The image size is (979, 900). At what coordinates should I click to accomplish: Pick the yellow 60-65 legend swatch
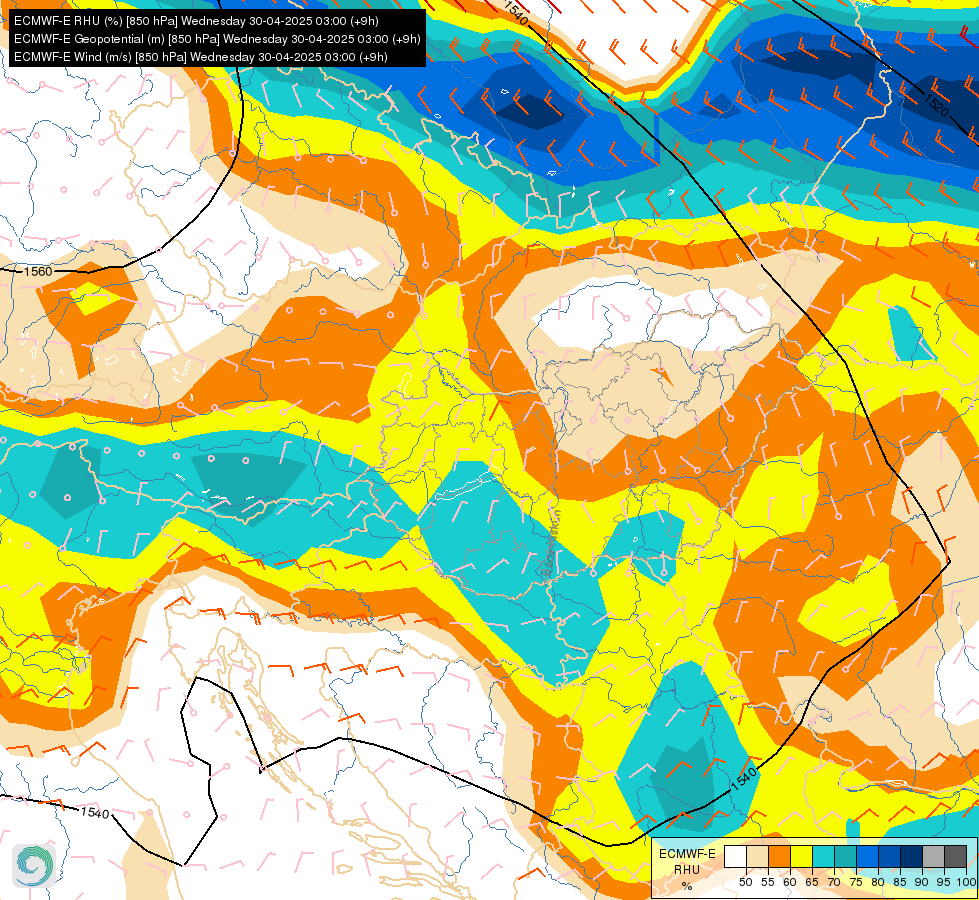(x=801, y=856)
